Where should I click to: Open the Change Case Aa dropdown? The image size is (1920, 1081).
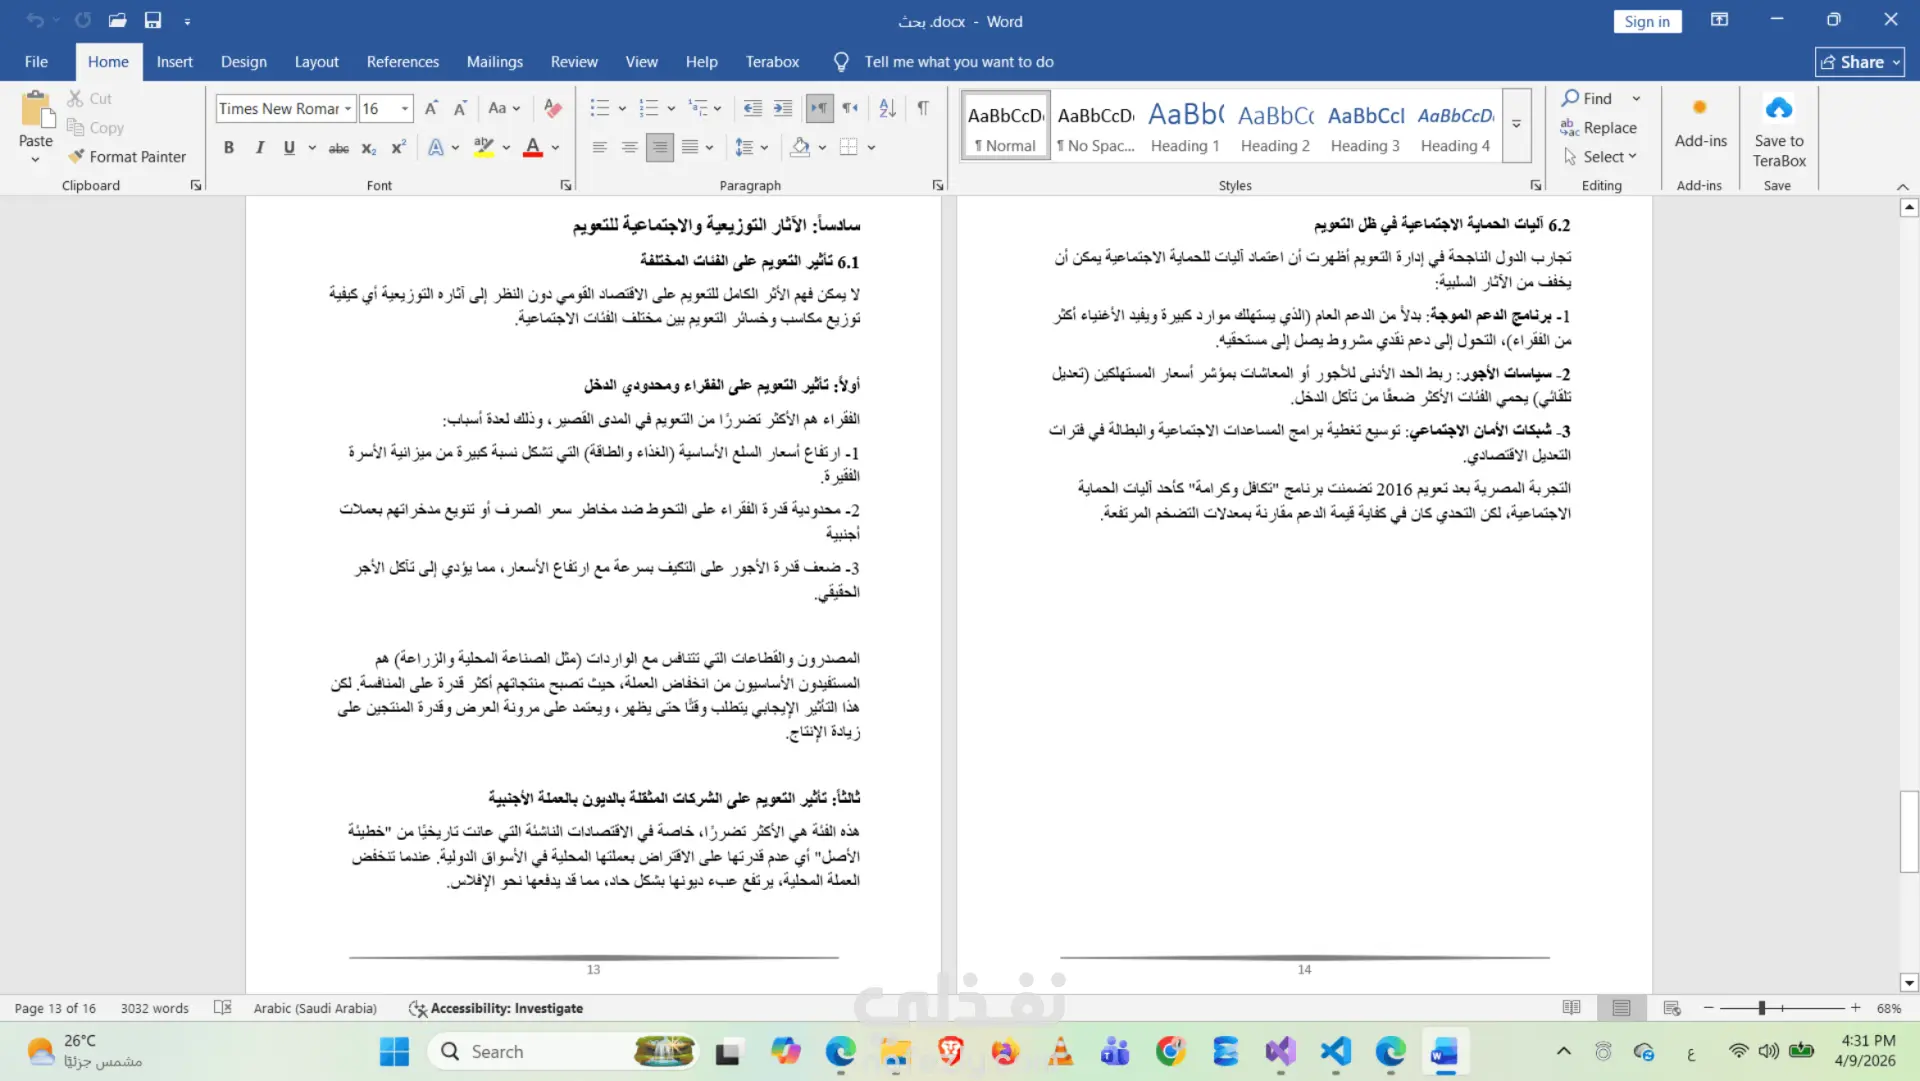pyautogui.click(x=504, y=108)
